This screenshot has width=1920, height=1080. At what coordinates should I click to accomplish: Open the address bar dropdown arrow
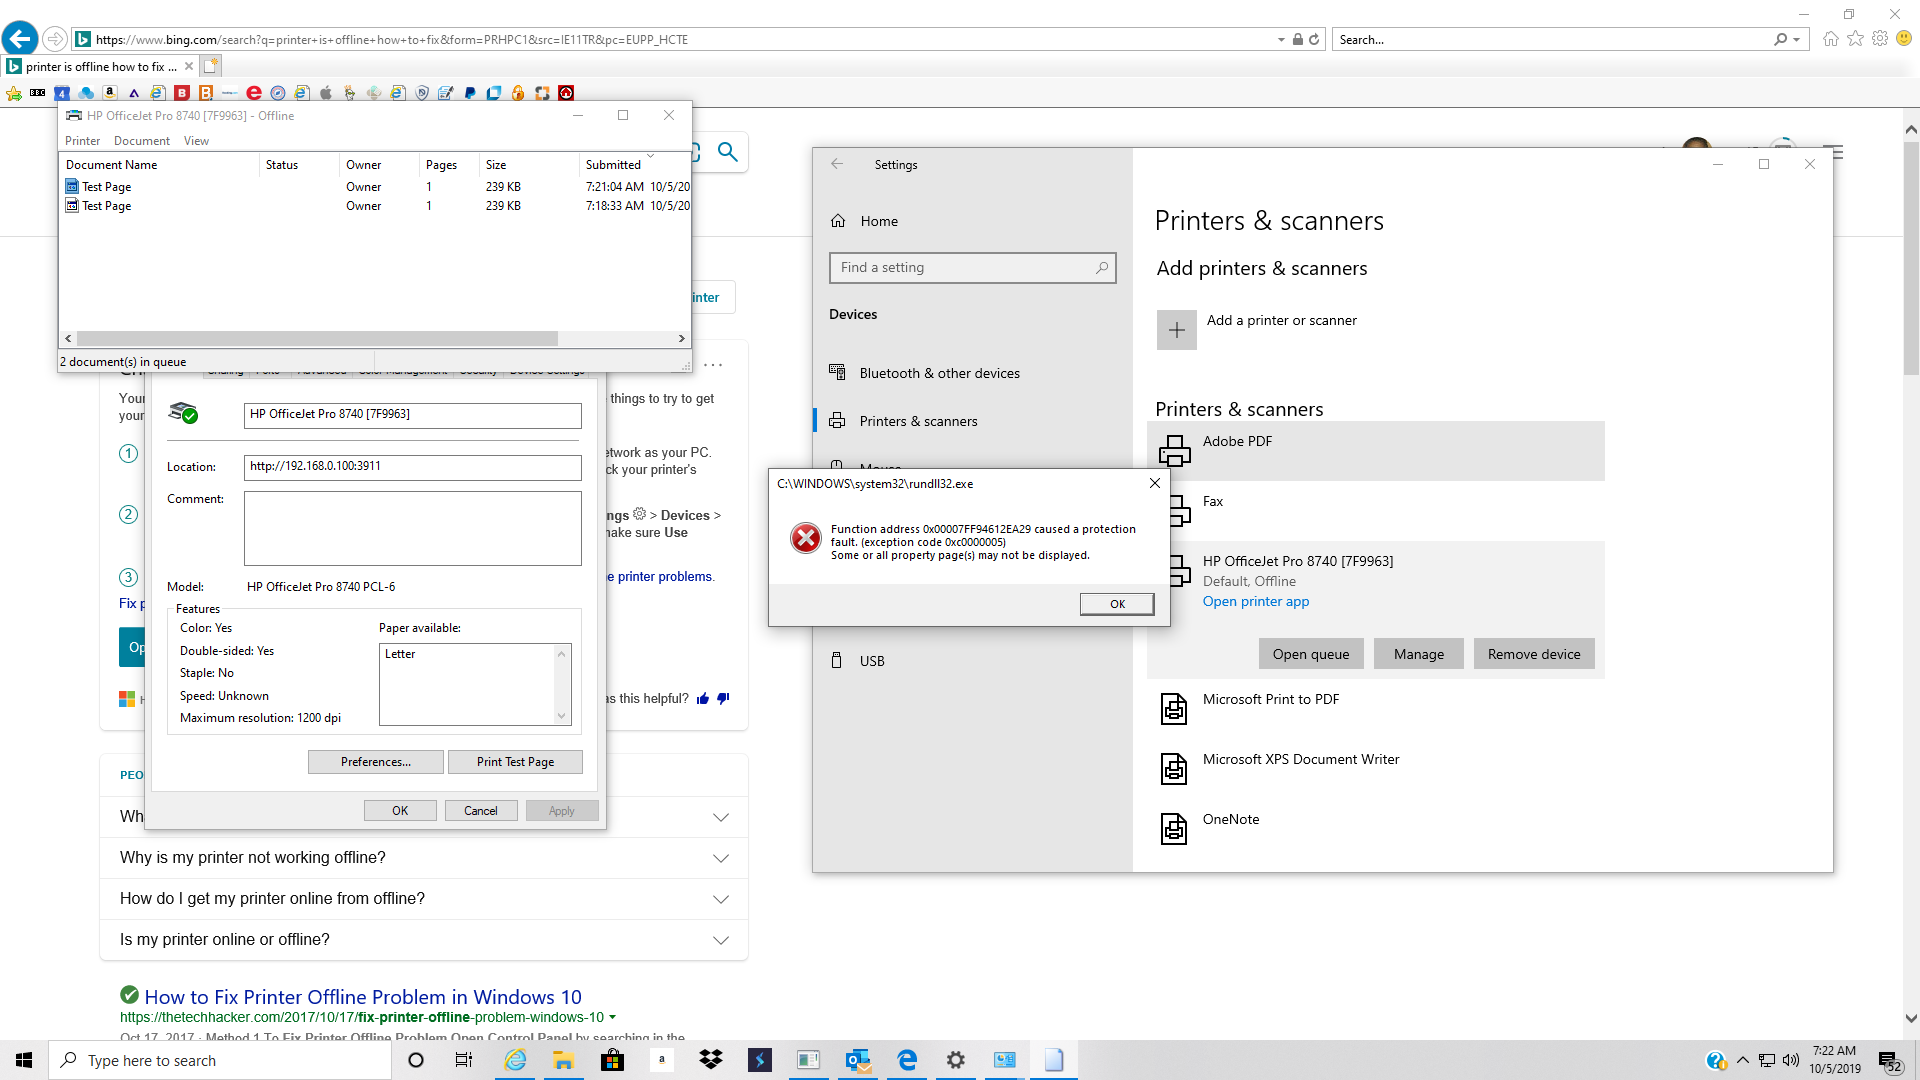[1281, 39]
